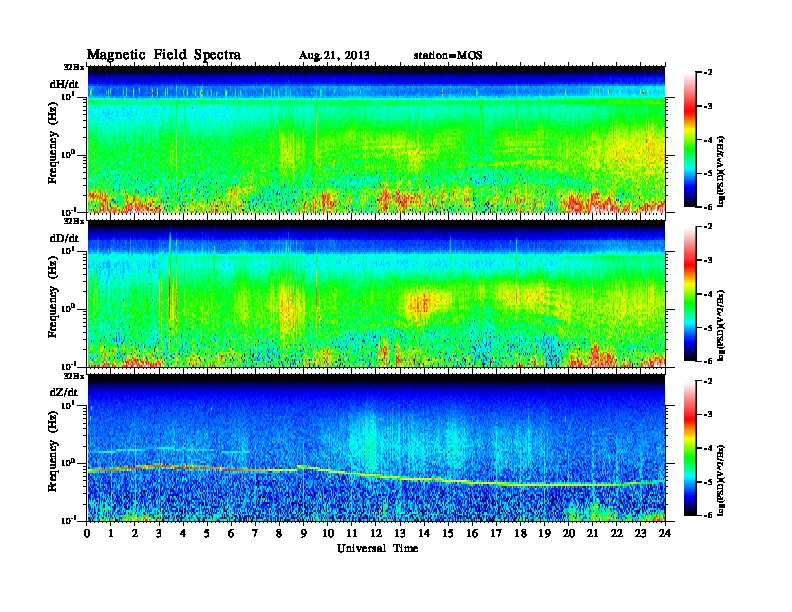Viewport: 792px width, 612px height.
Task: Click the date "Aug.21, 2013"
Action: (x=334, y=56)
